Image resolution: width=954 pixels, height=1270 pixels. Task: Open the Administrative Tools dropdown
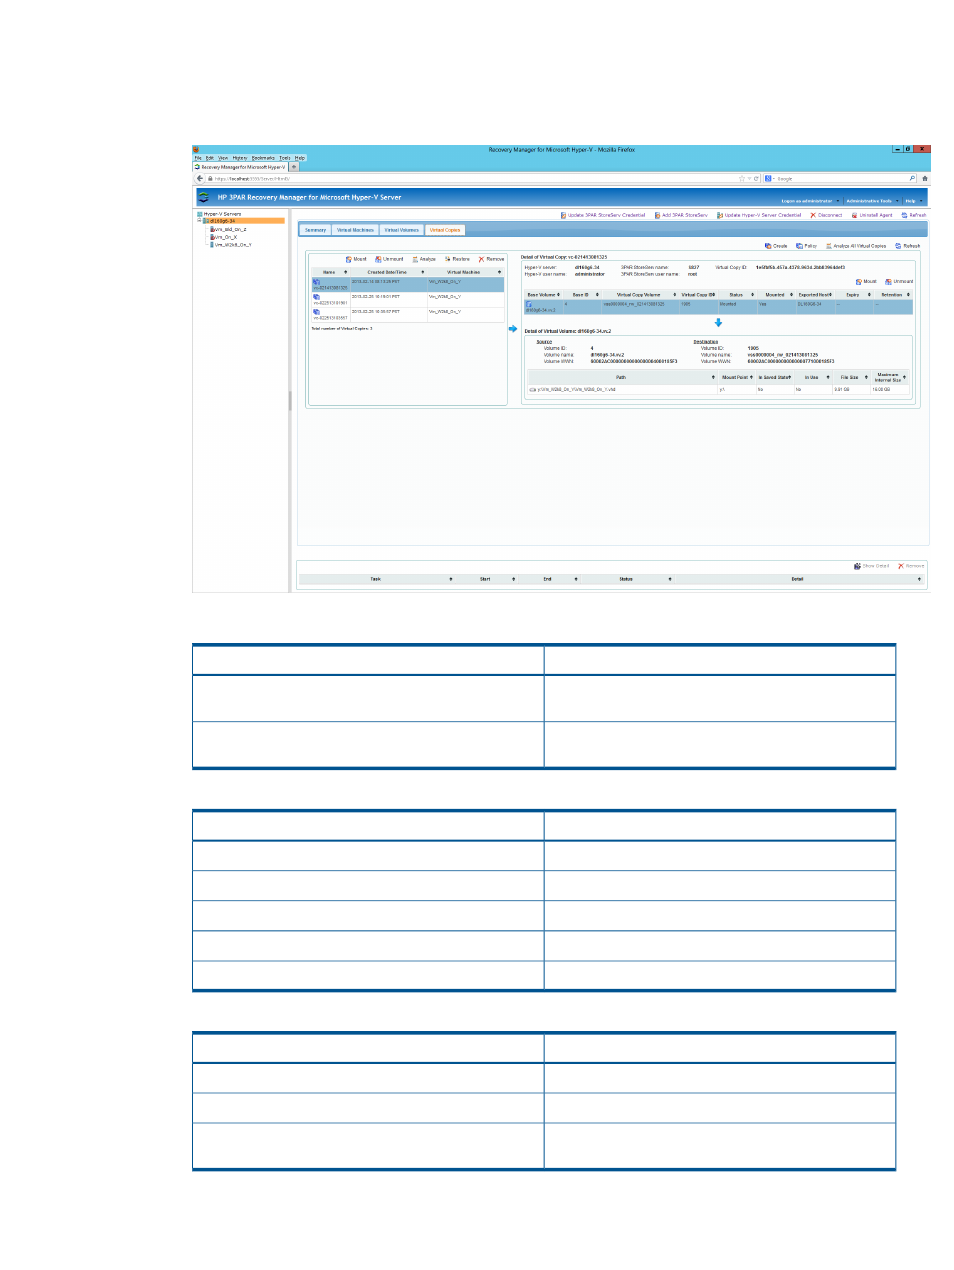click(x=872, y=201)
